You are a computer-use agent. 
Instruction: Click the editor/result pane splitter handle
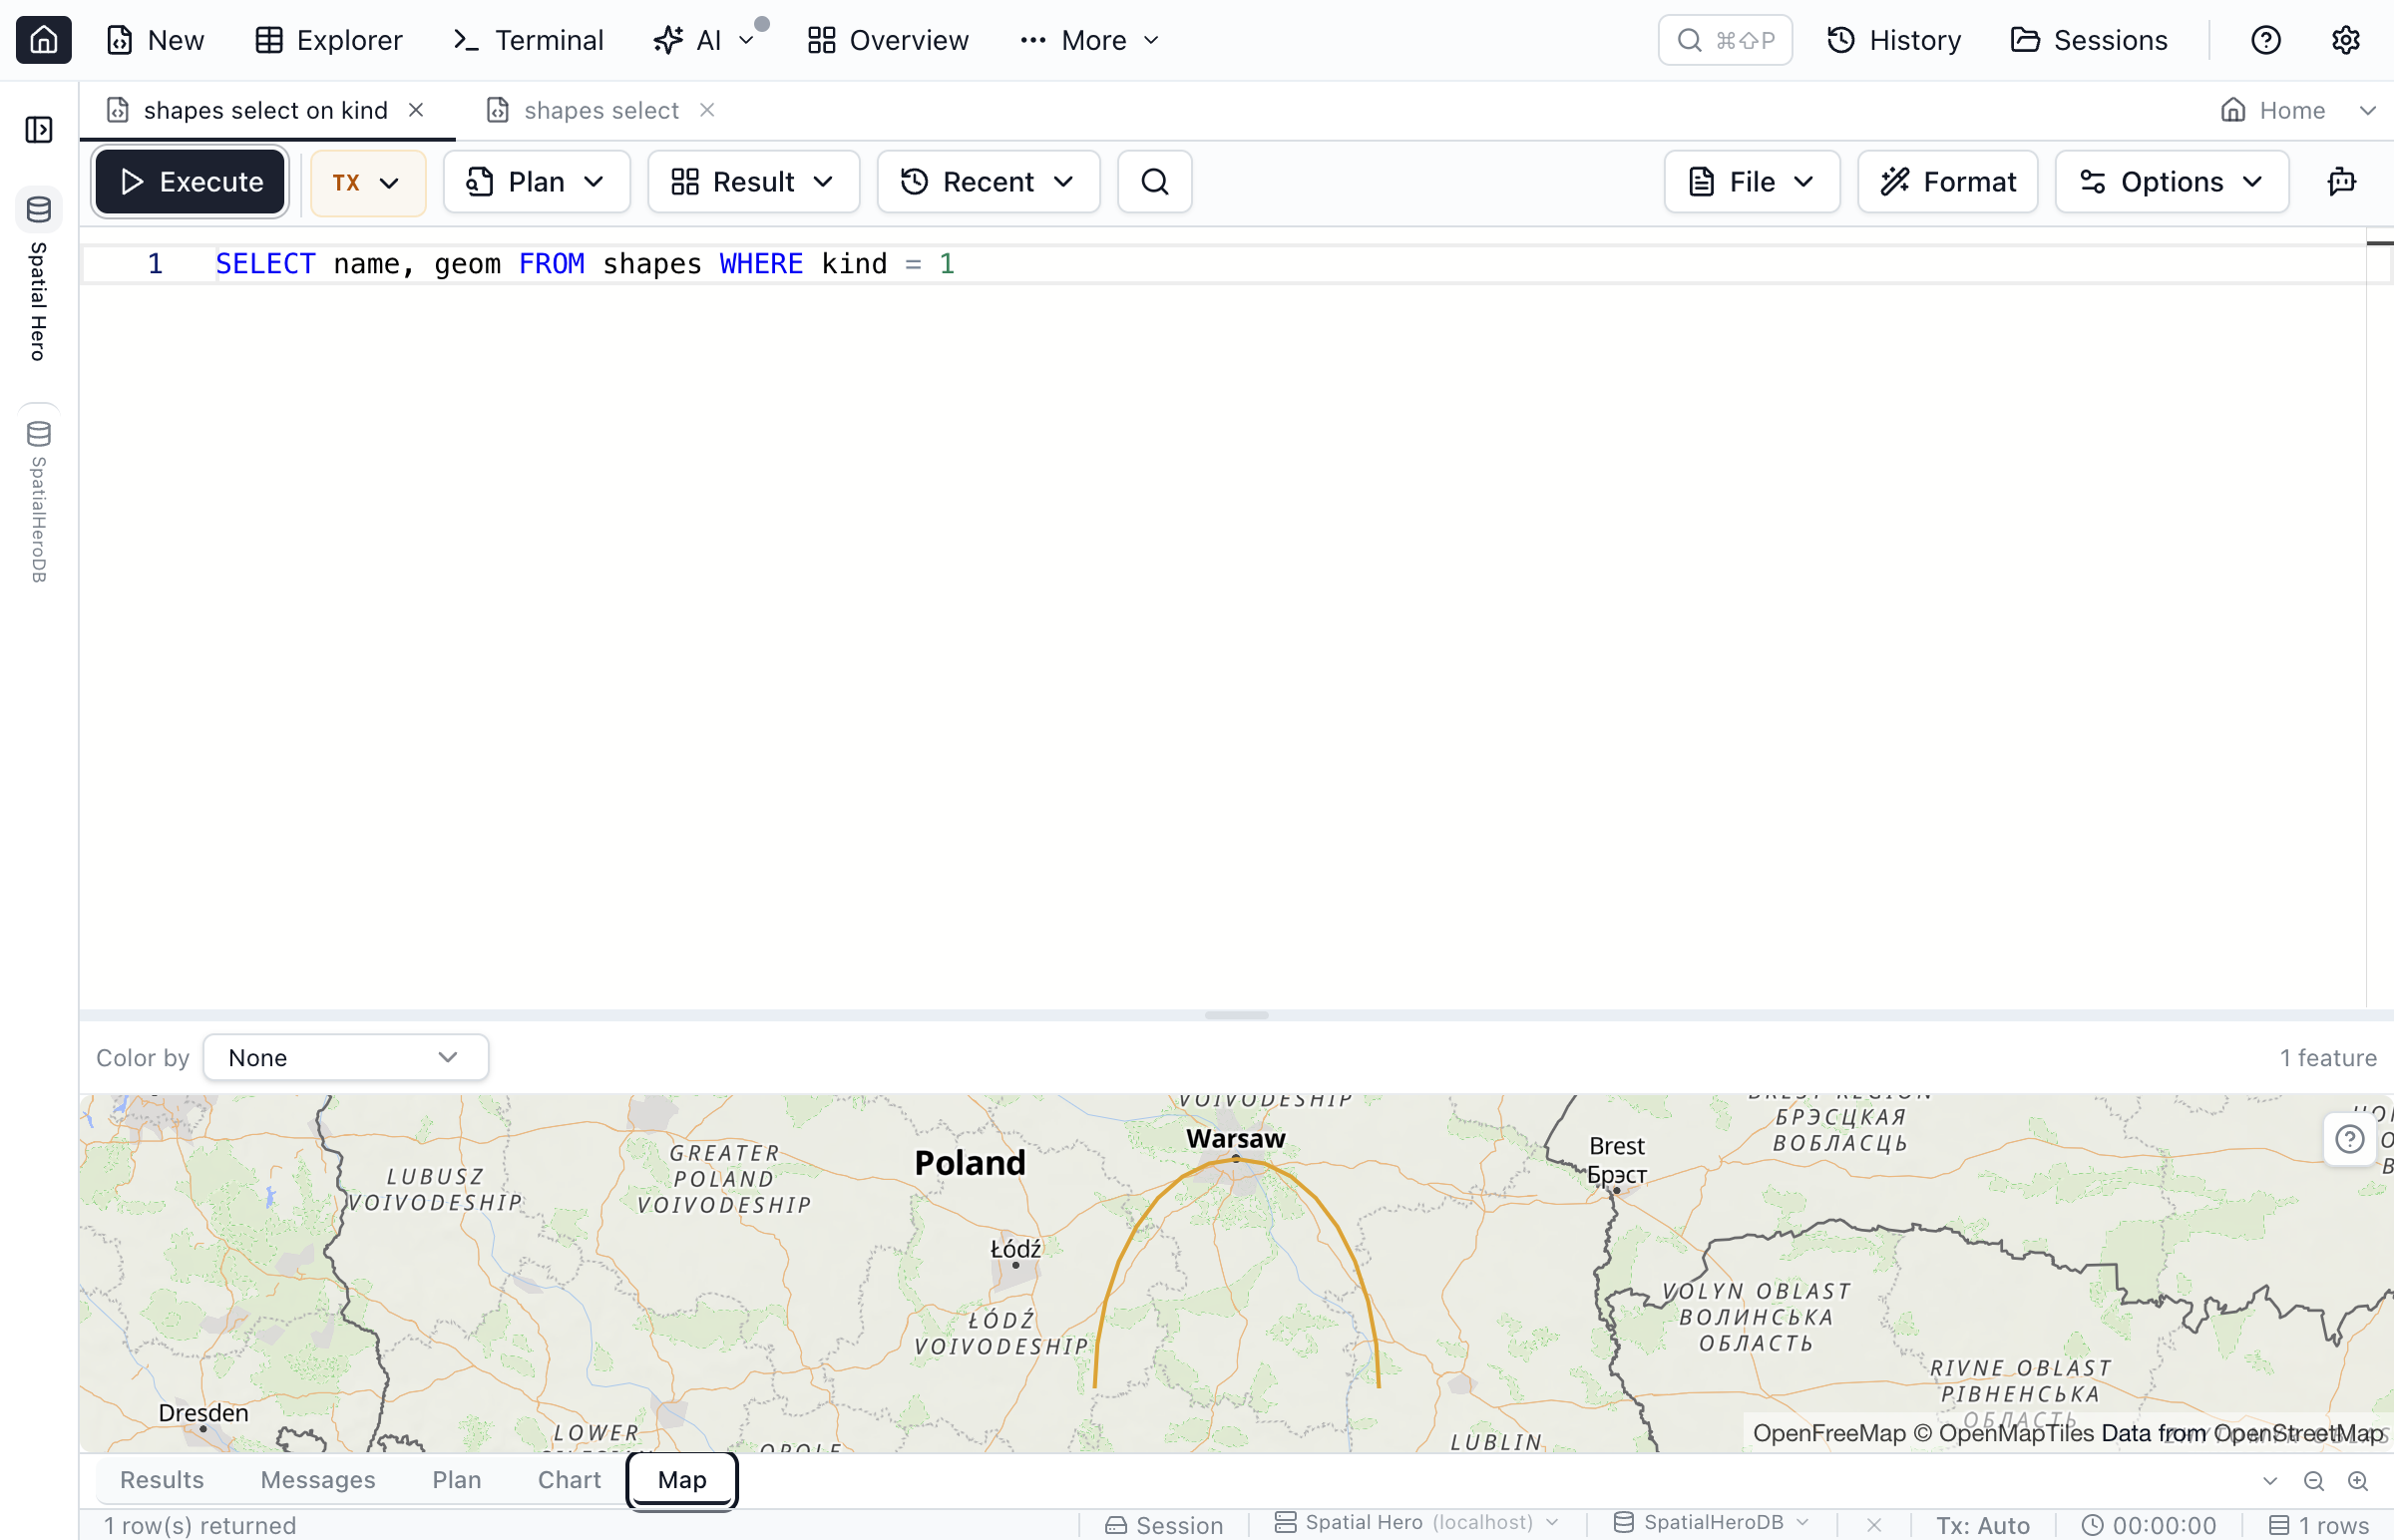(1236, 1015)
